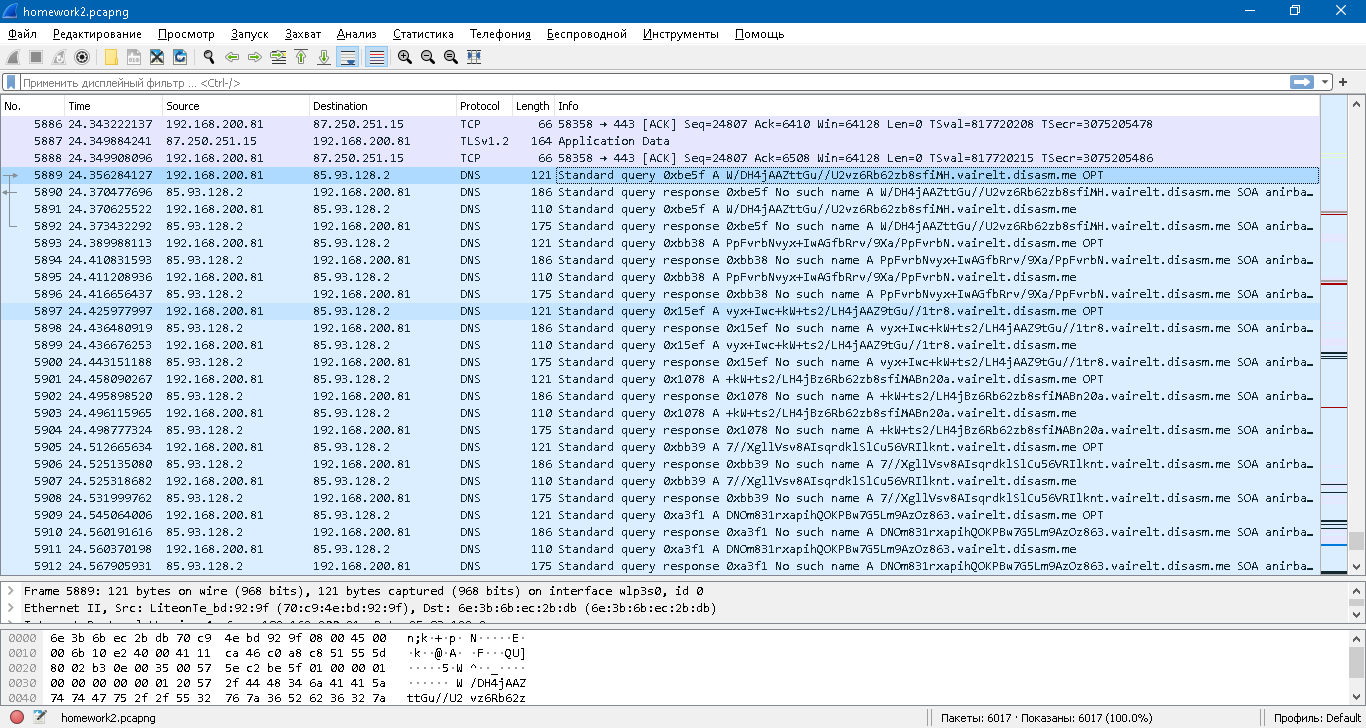The height and width of the screenshot is (728, 1366).
Task: Select DNS packet 5912 row
Action: pyautogui.click(x=660, y=566)
